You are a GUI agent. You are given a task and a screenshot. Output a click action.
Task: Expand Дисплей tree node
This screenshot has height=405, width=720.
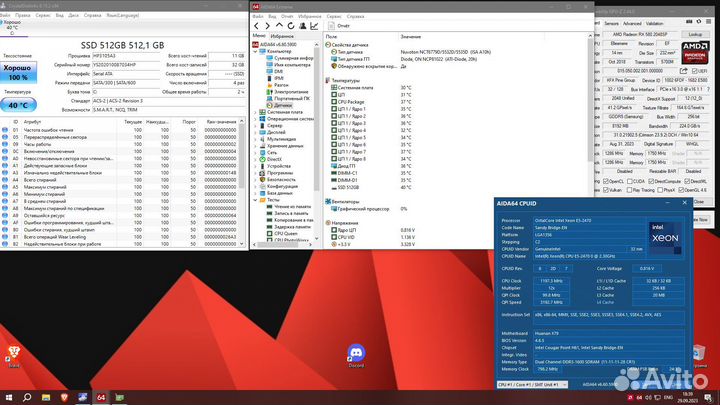[255, 132]
